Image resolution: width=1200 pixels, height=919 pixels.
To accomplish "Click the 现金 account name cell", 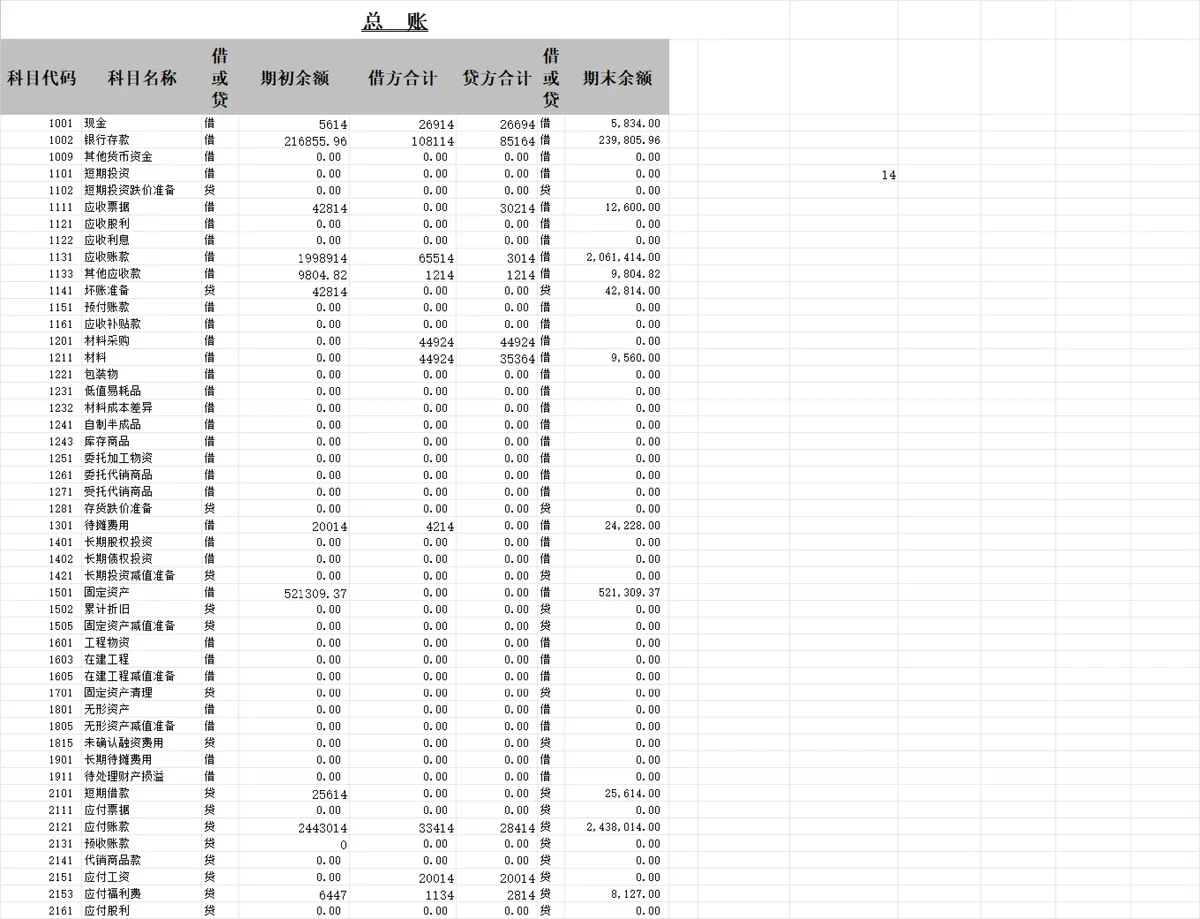I will [96, 123].
